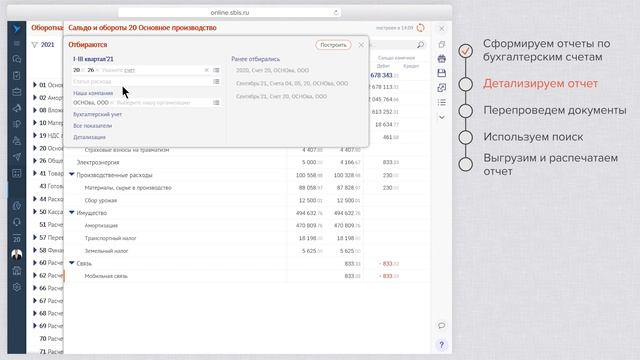Click the link export icon in right toolbar

(442, 88)
